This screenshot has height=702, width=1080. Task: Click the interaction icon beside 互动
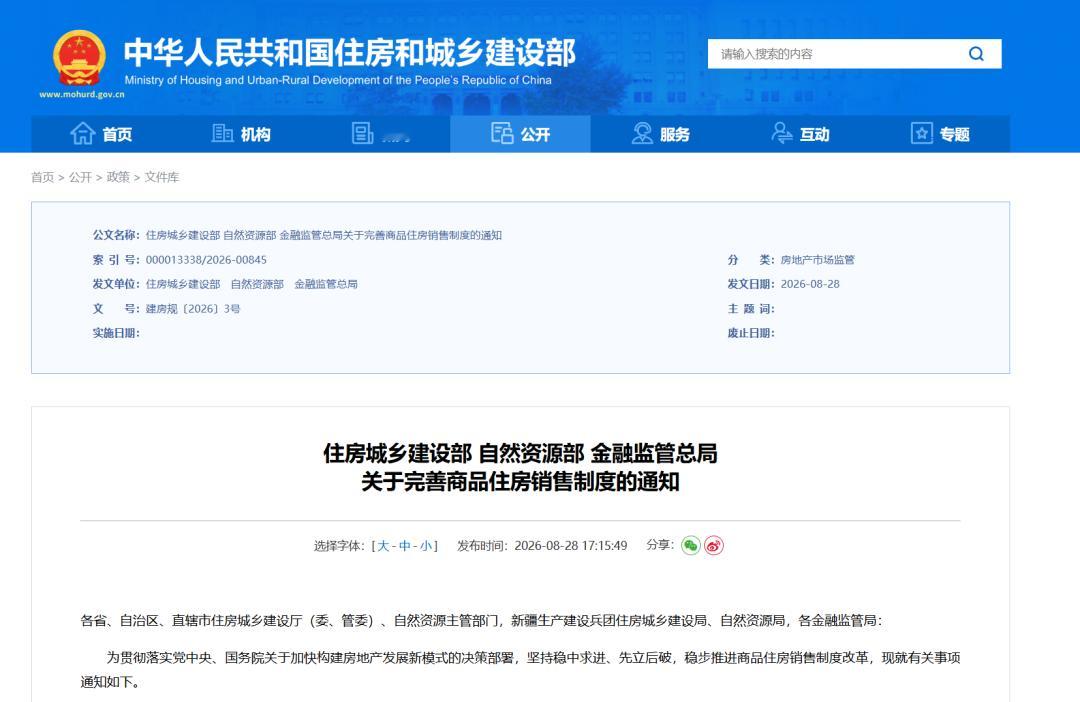click(782, 133)
